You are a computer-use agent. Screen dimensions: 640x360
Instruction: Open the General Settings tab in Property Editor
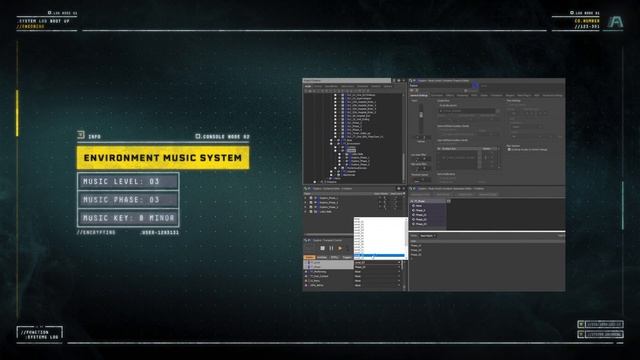click(419, 95)
